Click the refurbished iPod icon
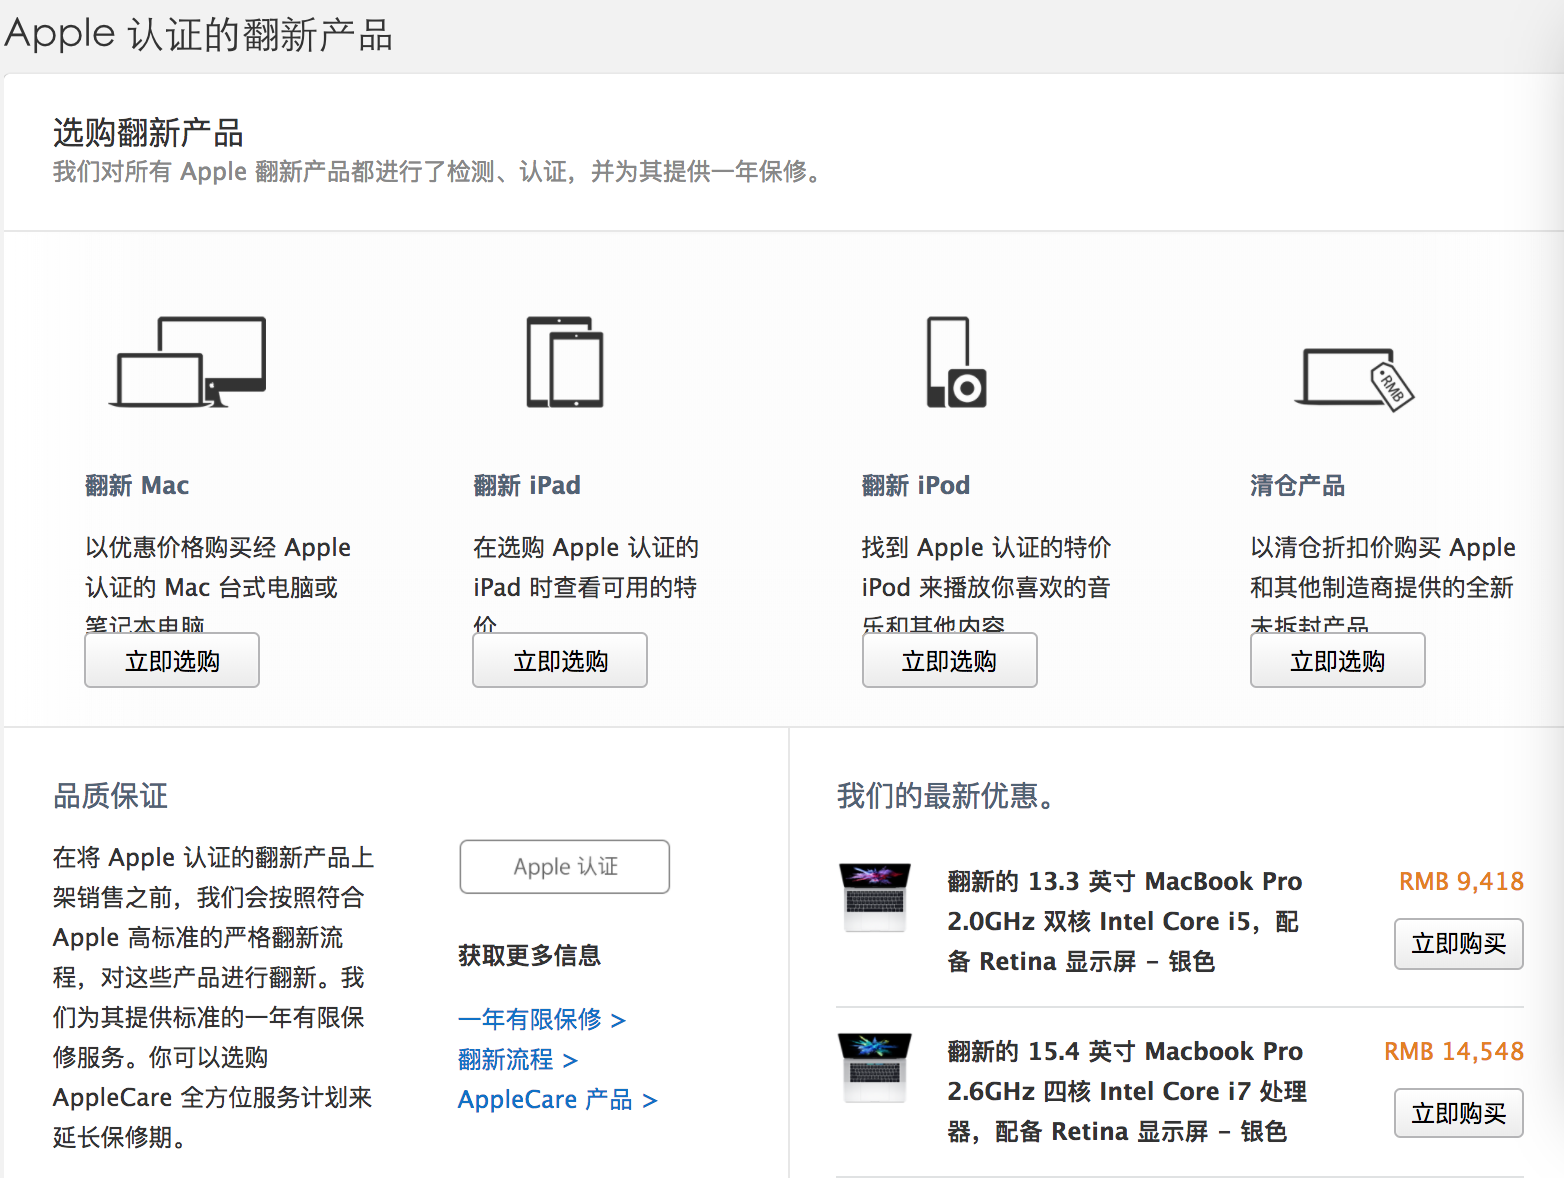 pyautogui.click(x=956, y=362)
